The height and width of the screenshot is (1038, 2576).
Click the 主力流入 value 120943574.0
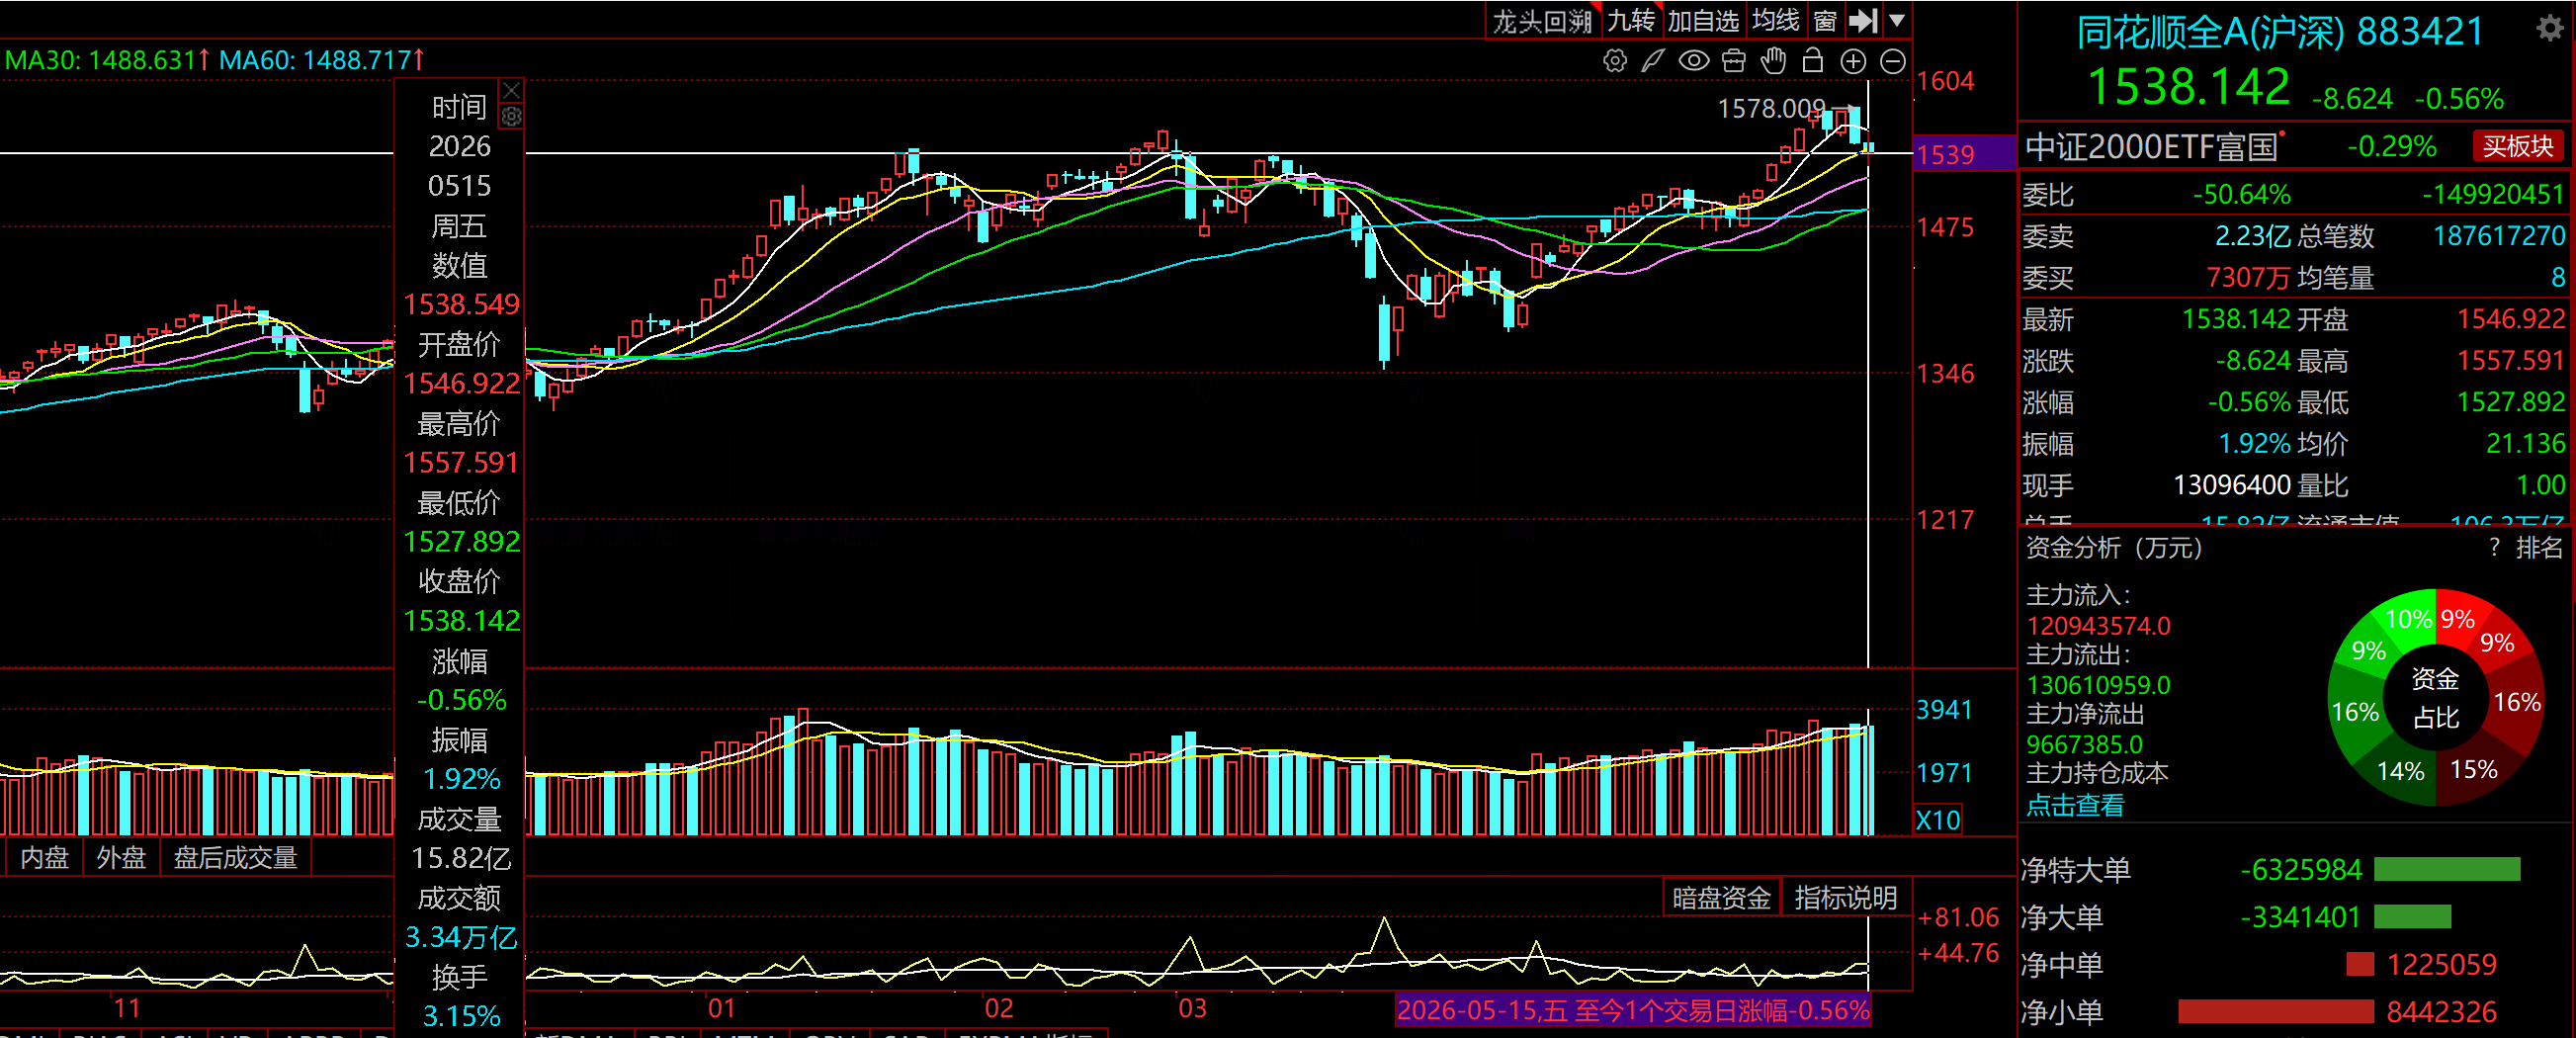[2098, 626]
